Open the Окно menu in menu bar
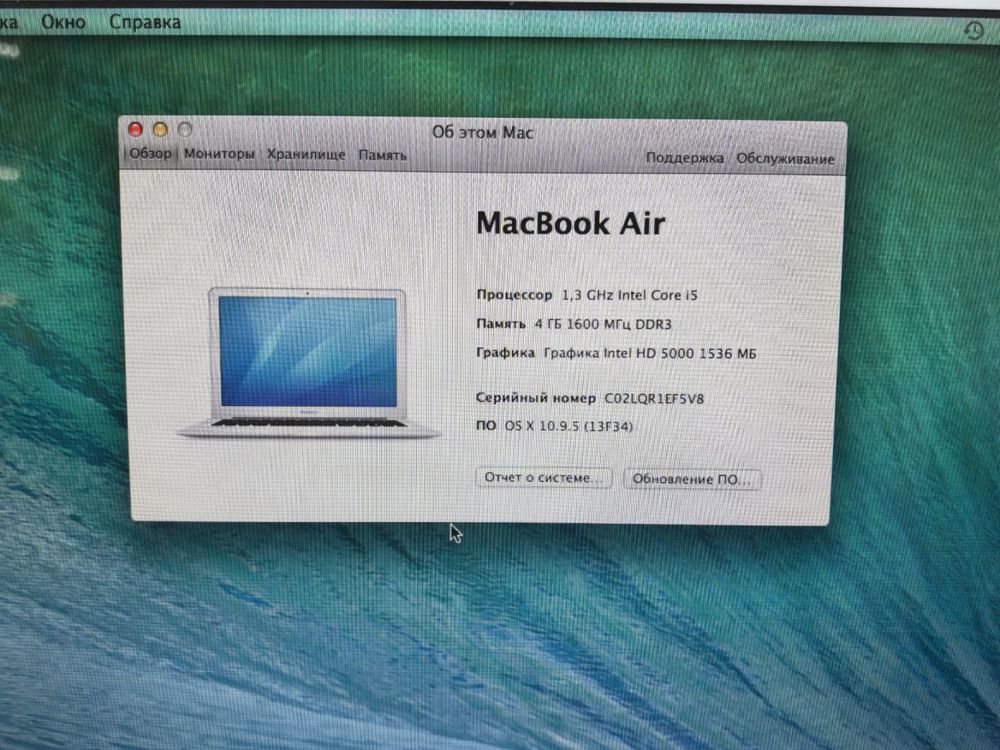 coord(63,22)
